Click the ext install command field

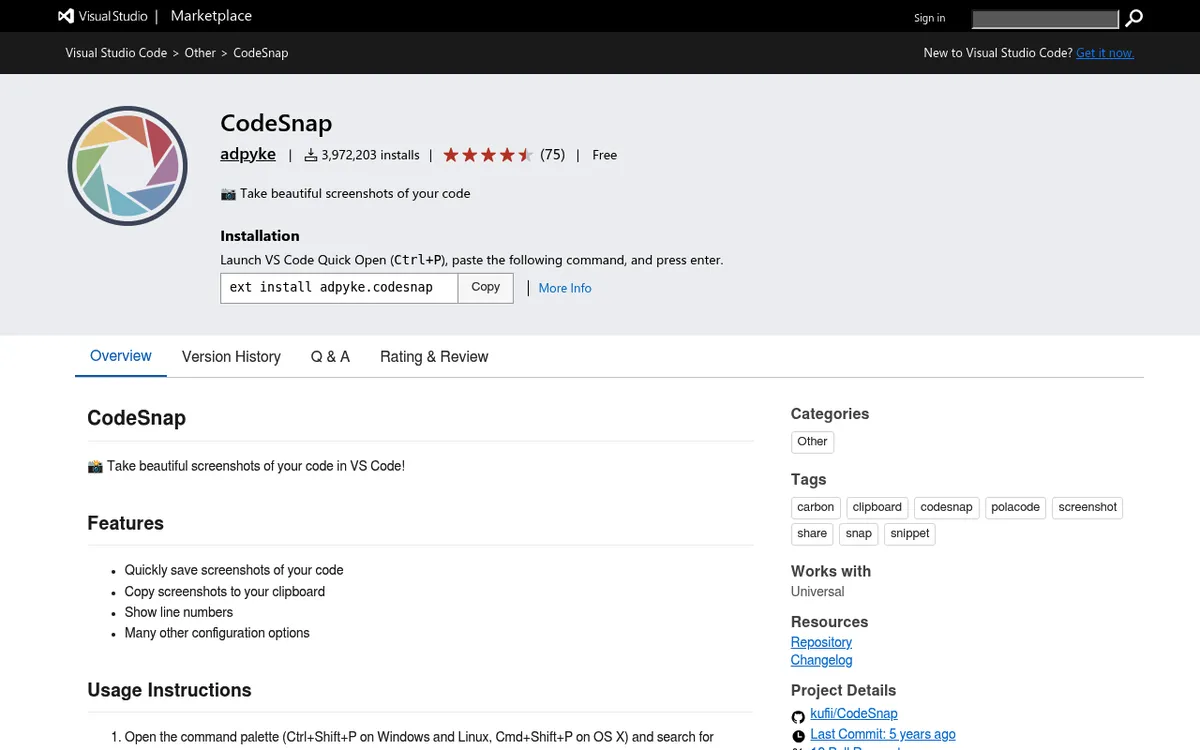[x=339, y=288]
